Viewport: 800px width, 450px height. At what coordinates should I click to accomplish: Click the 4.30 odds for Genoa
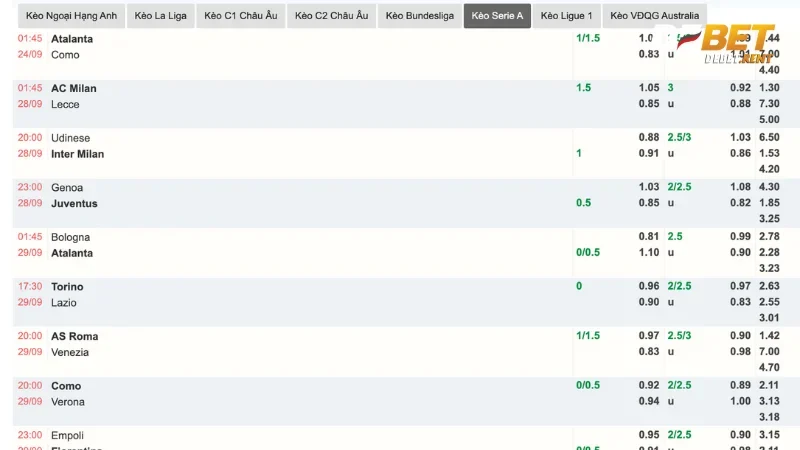click(x=769, y=186)
